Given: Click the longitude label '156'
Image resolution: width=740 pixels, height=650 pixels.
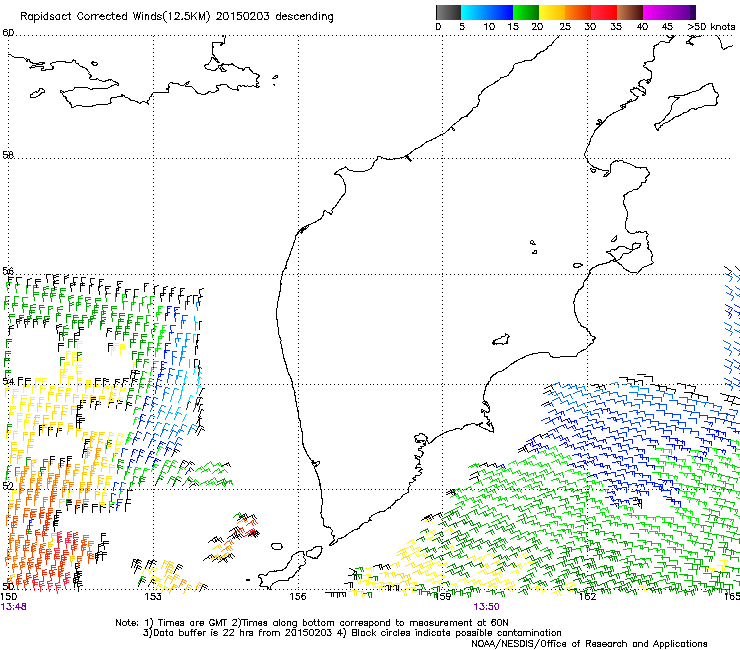Looking at the screenshot, I should coord(298,597).
